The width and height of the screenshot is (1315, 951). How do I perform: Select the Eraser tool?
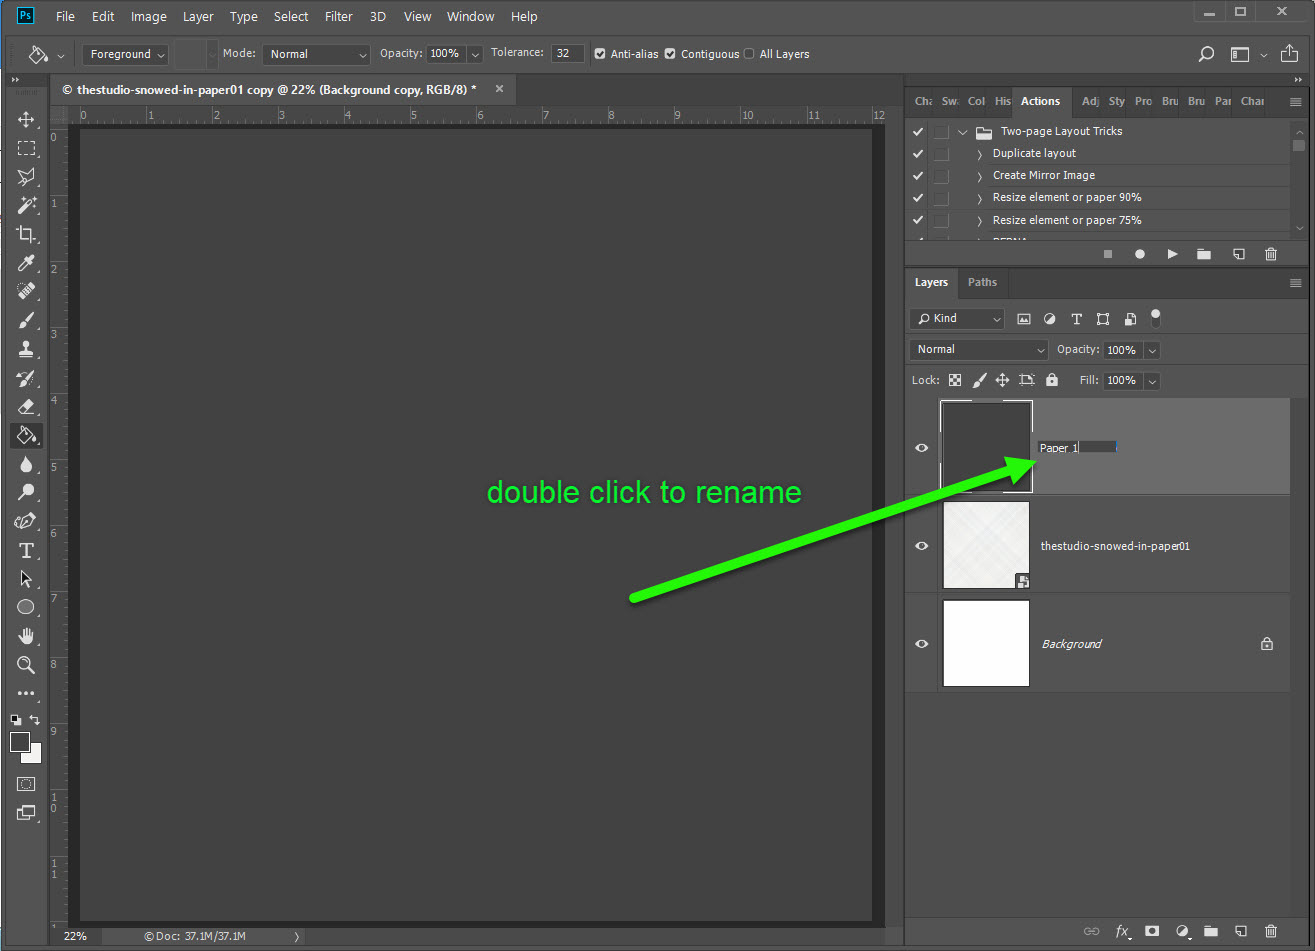(26, 406)
